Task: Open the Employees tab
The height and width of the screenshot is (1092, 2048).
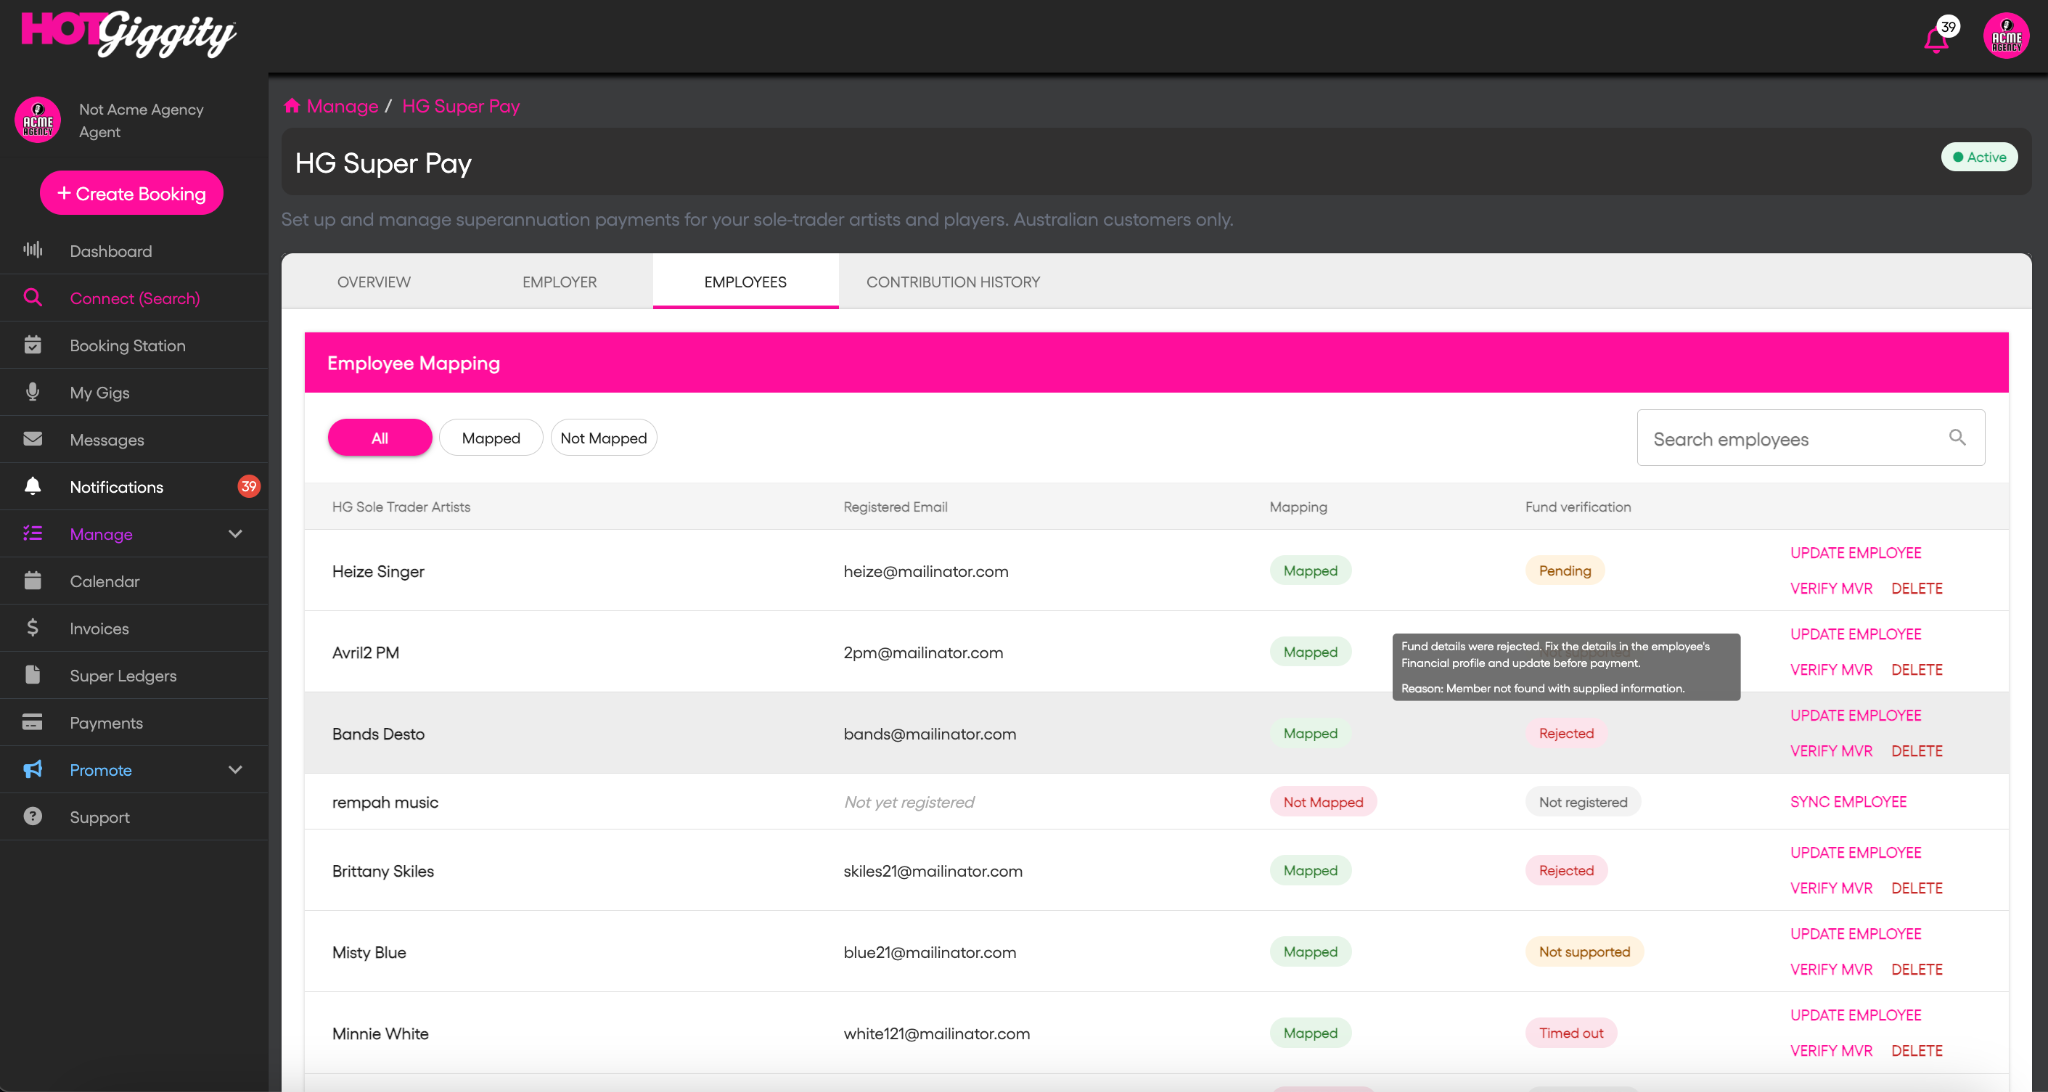Action: tap(745, 282)
